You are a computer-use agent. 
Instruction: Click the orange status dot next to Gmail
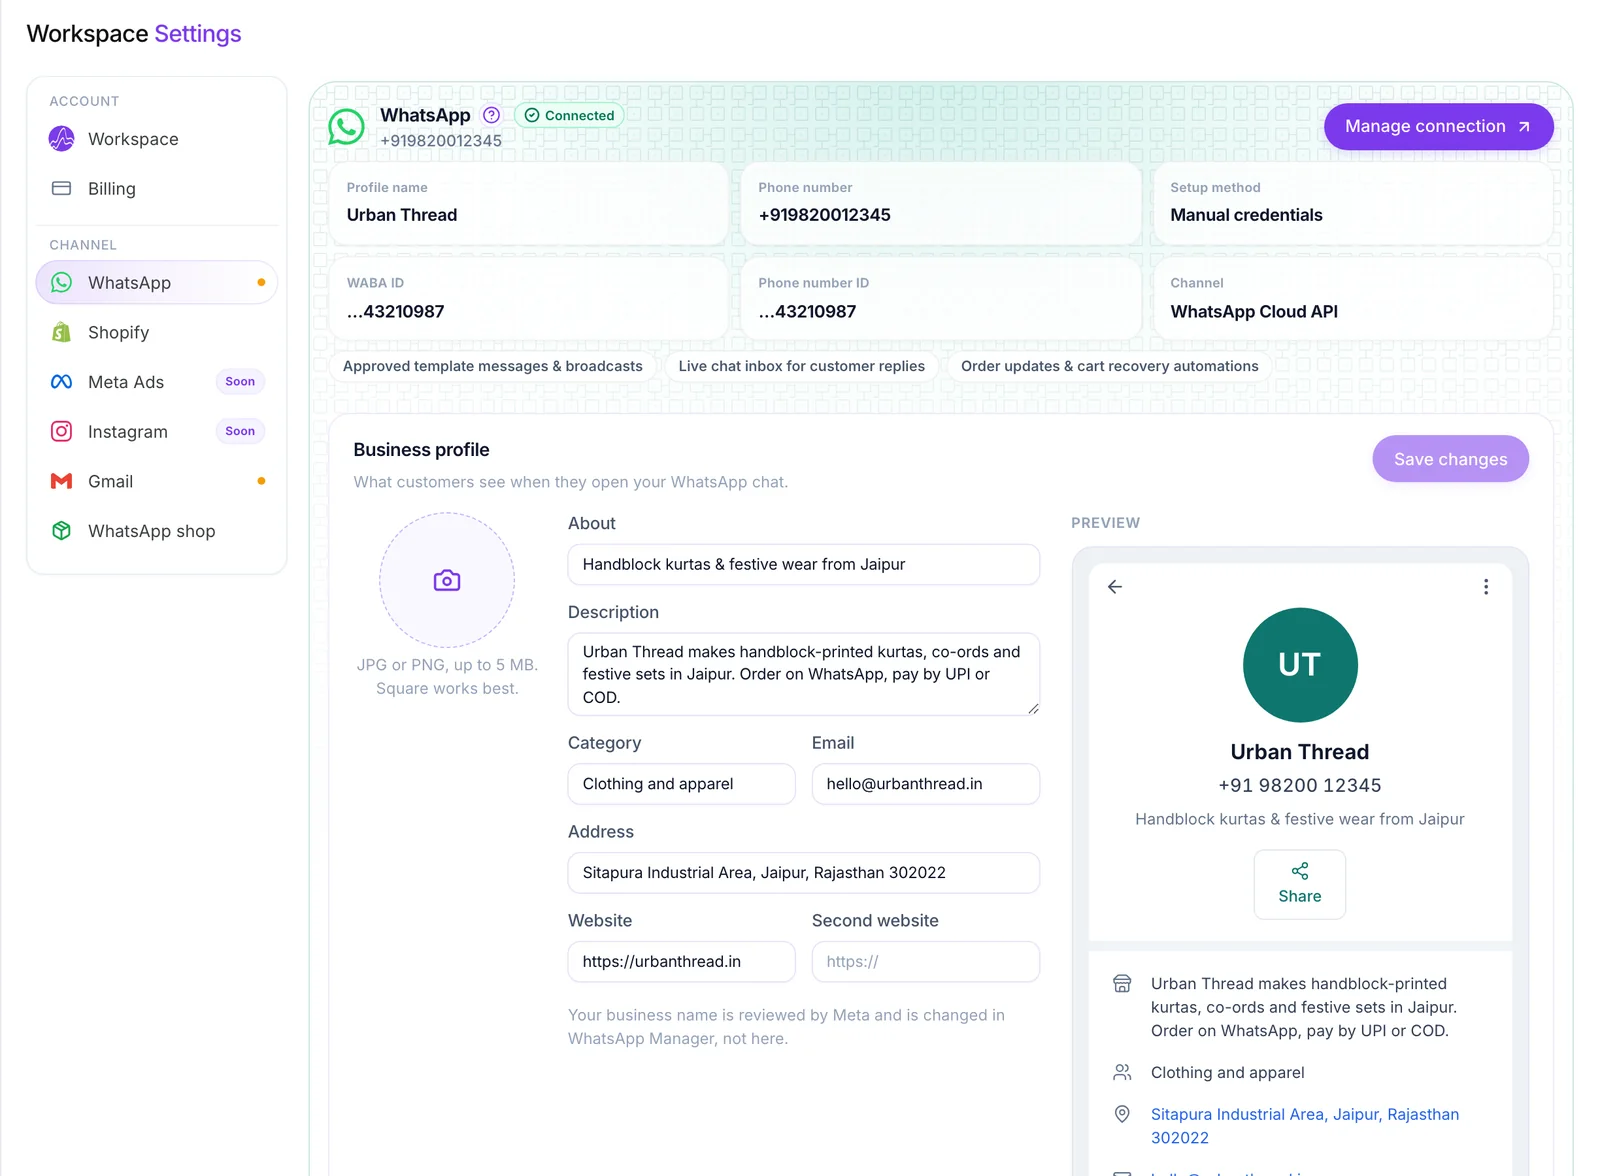(261, 482)
